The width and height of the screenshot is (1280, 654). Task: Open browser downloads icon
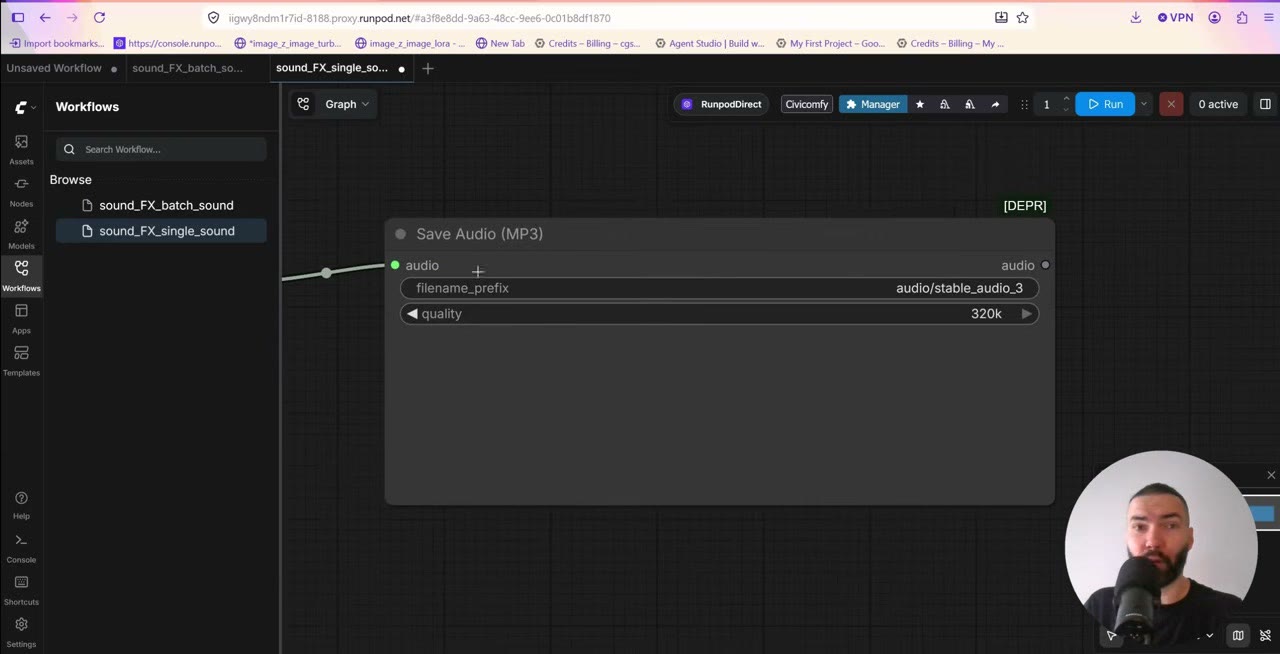point(1136,18)
